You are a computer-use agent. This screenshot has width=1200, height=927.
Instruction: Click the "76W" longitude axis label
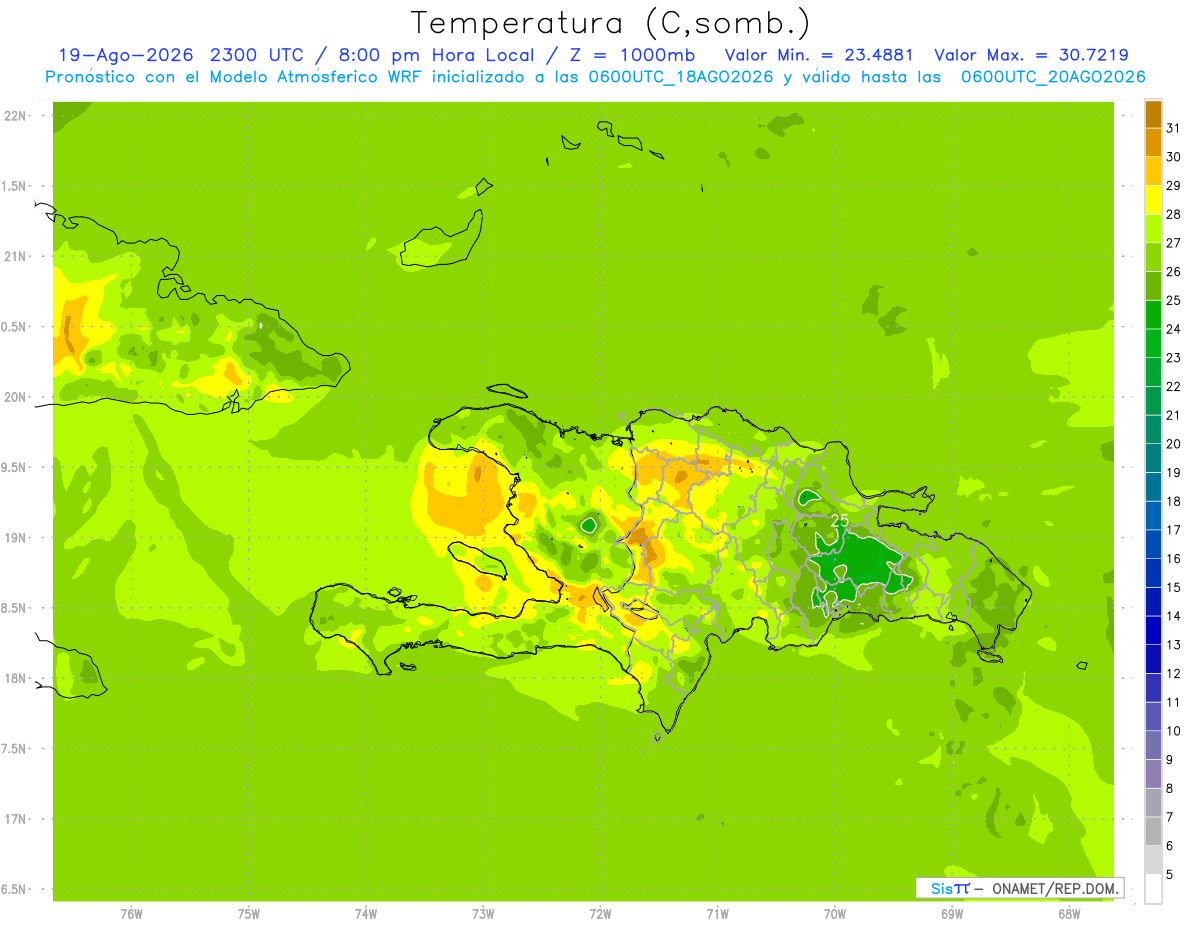[131, 913]
